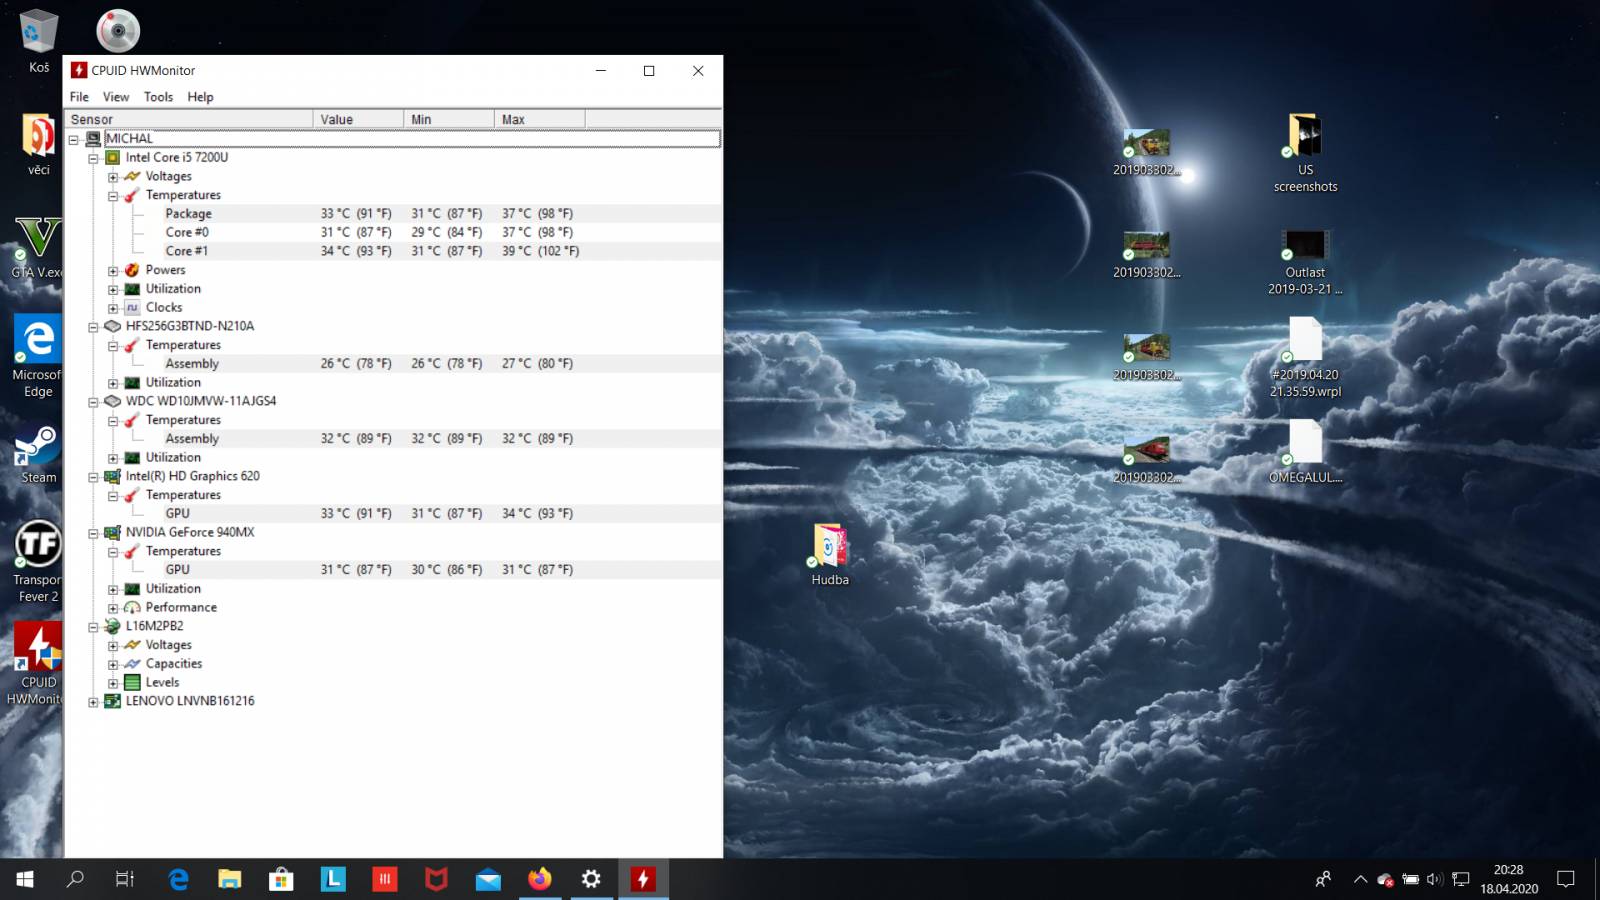Click the CPU Utilization chart icon
Image resolution: width=1600 pixels, height=900 pixels.
point(132,289)
